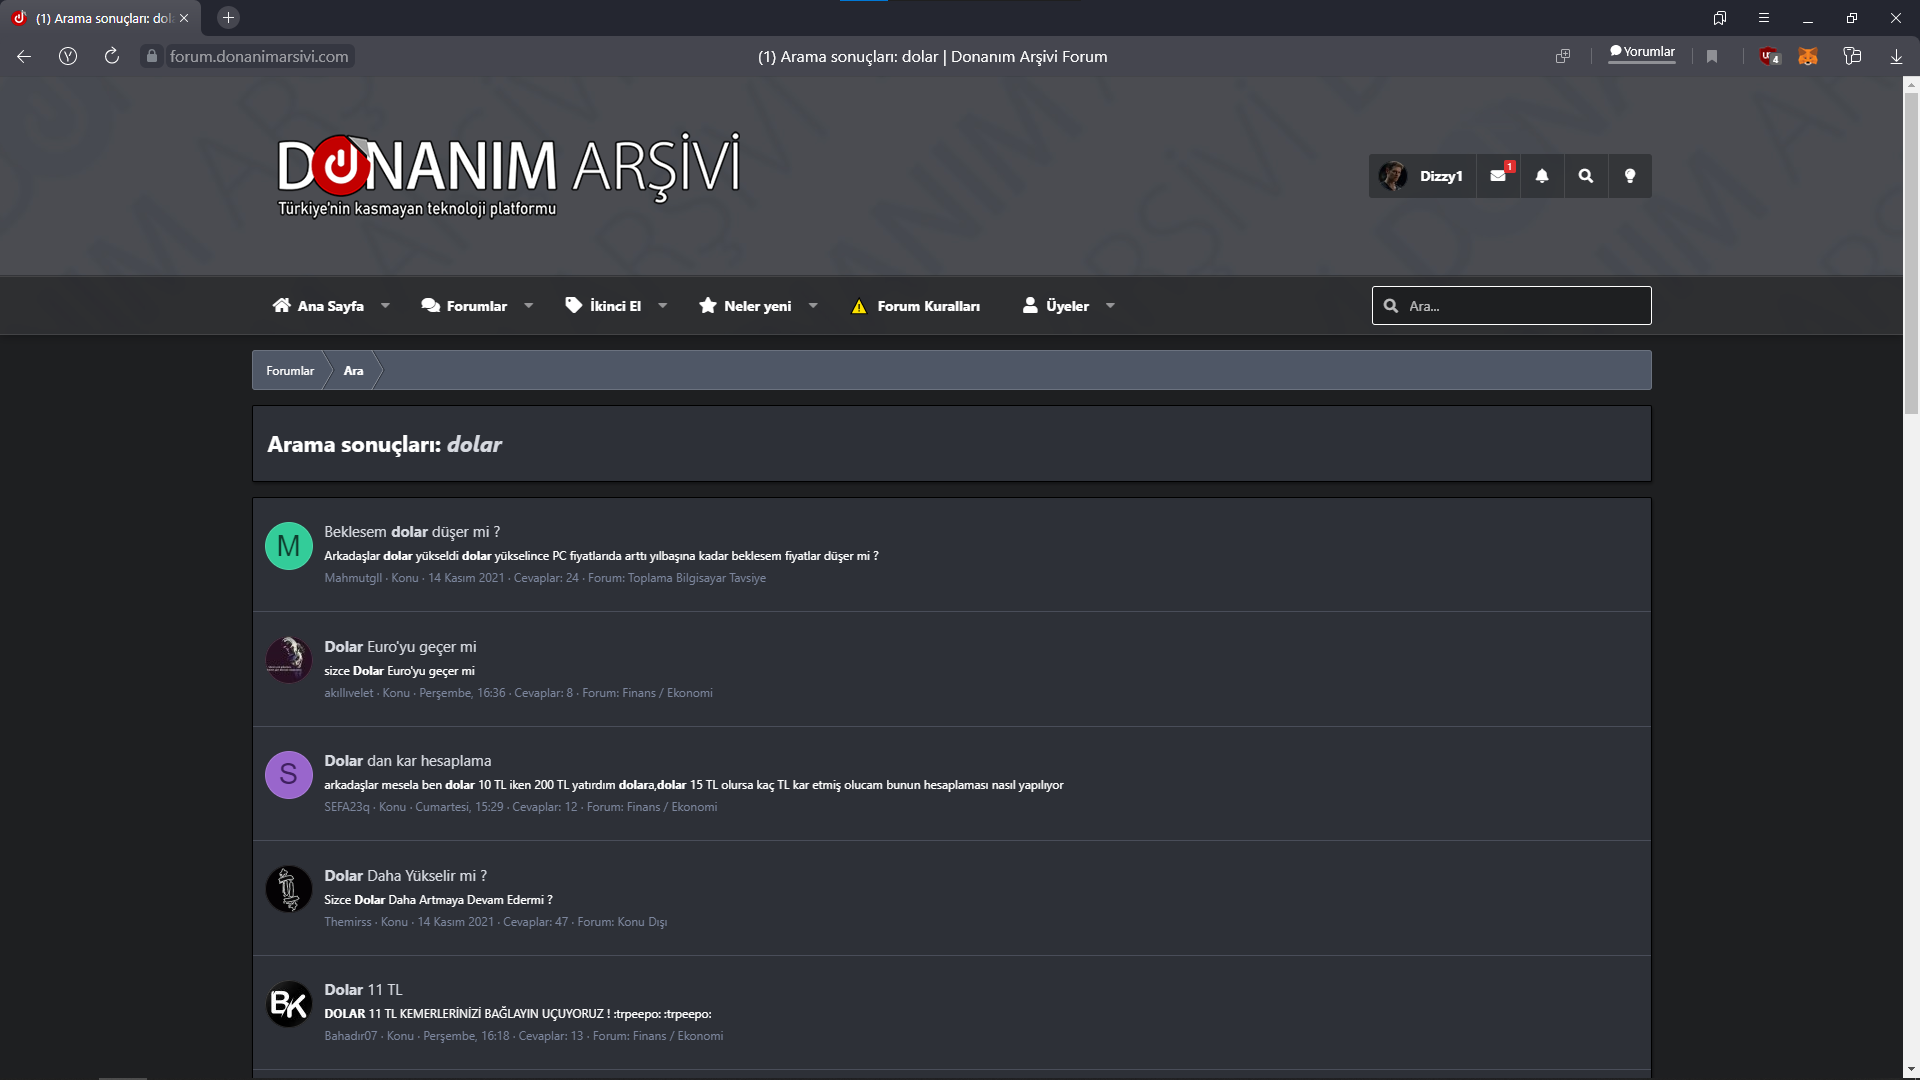Expand the Ana Sayfa dropdown arrow
The width and height of the screenshot is (1920, 1080).
(385, 306)
